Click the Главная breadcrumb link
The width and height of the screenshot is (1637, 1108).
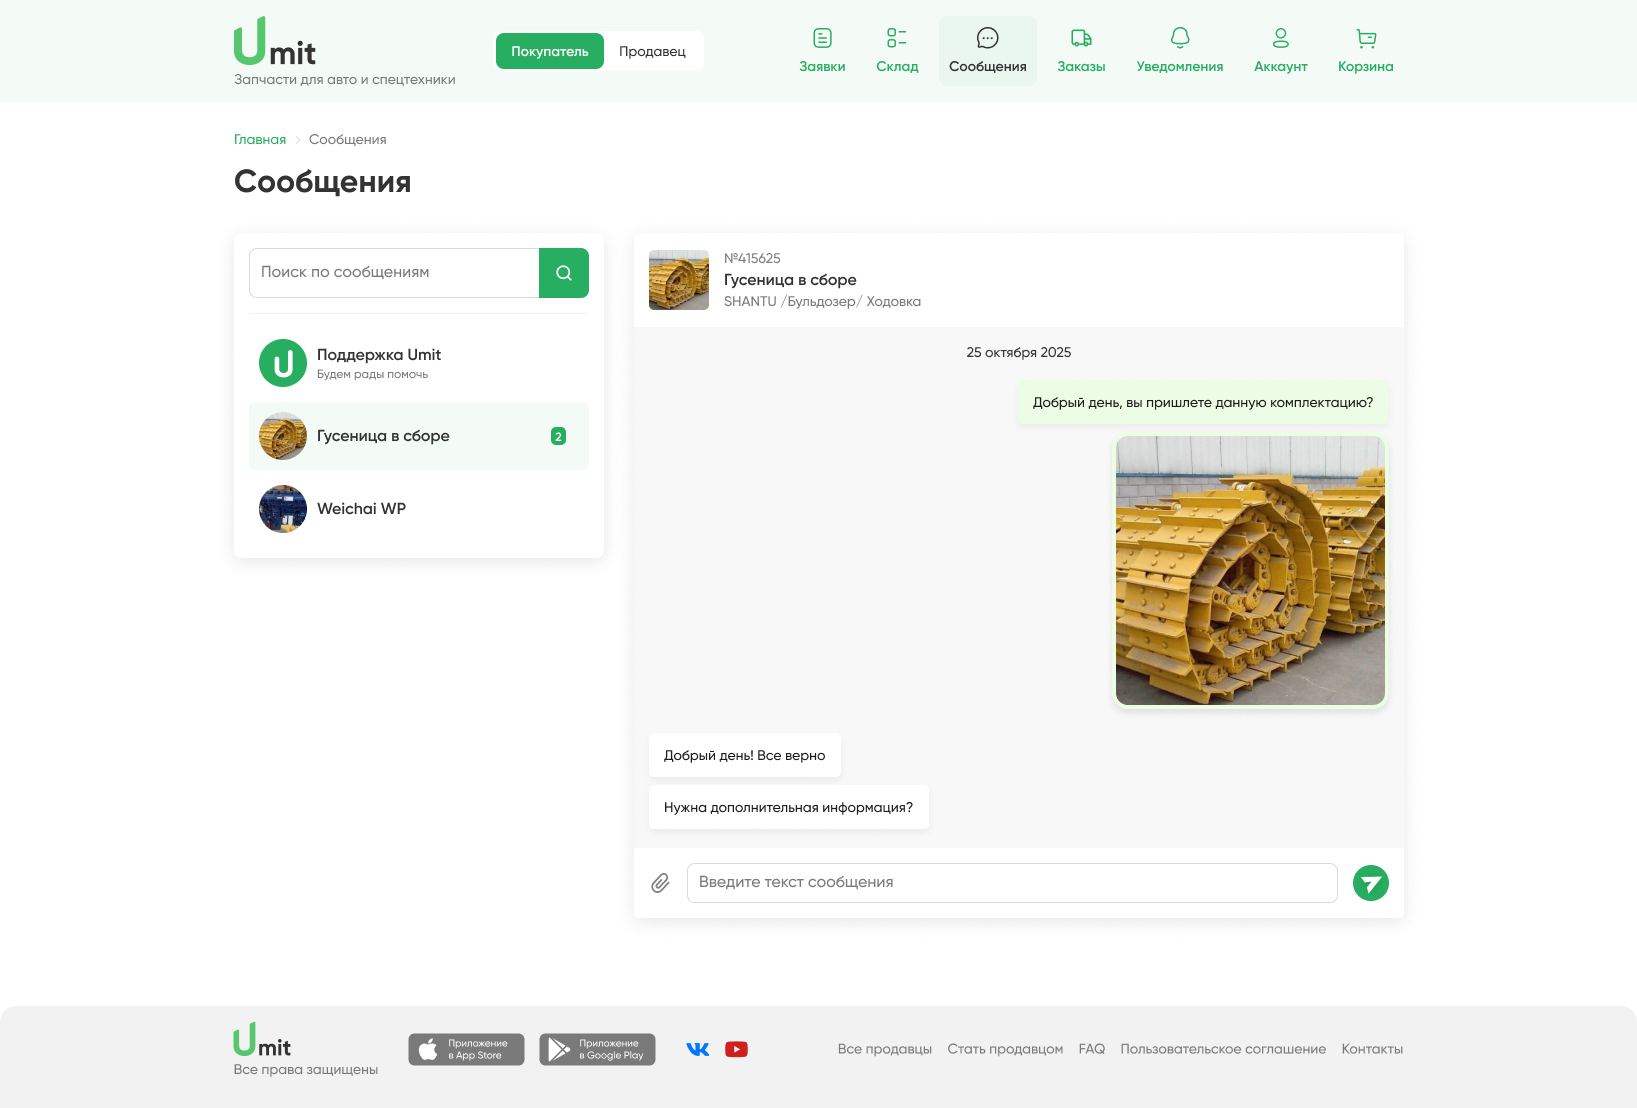[260, 139]
